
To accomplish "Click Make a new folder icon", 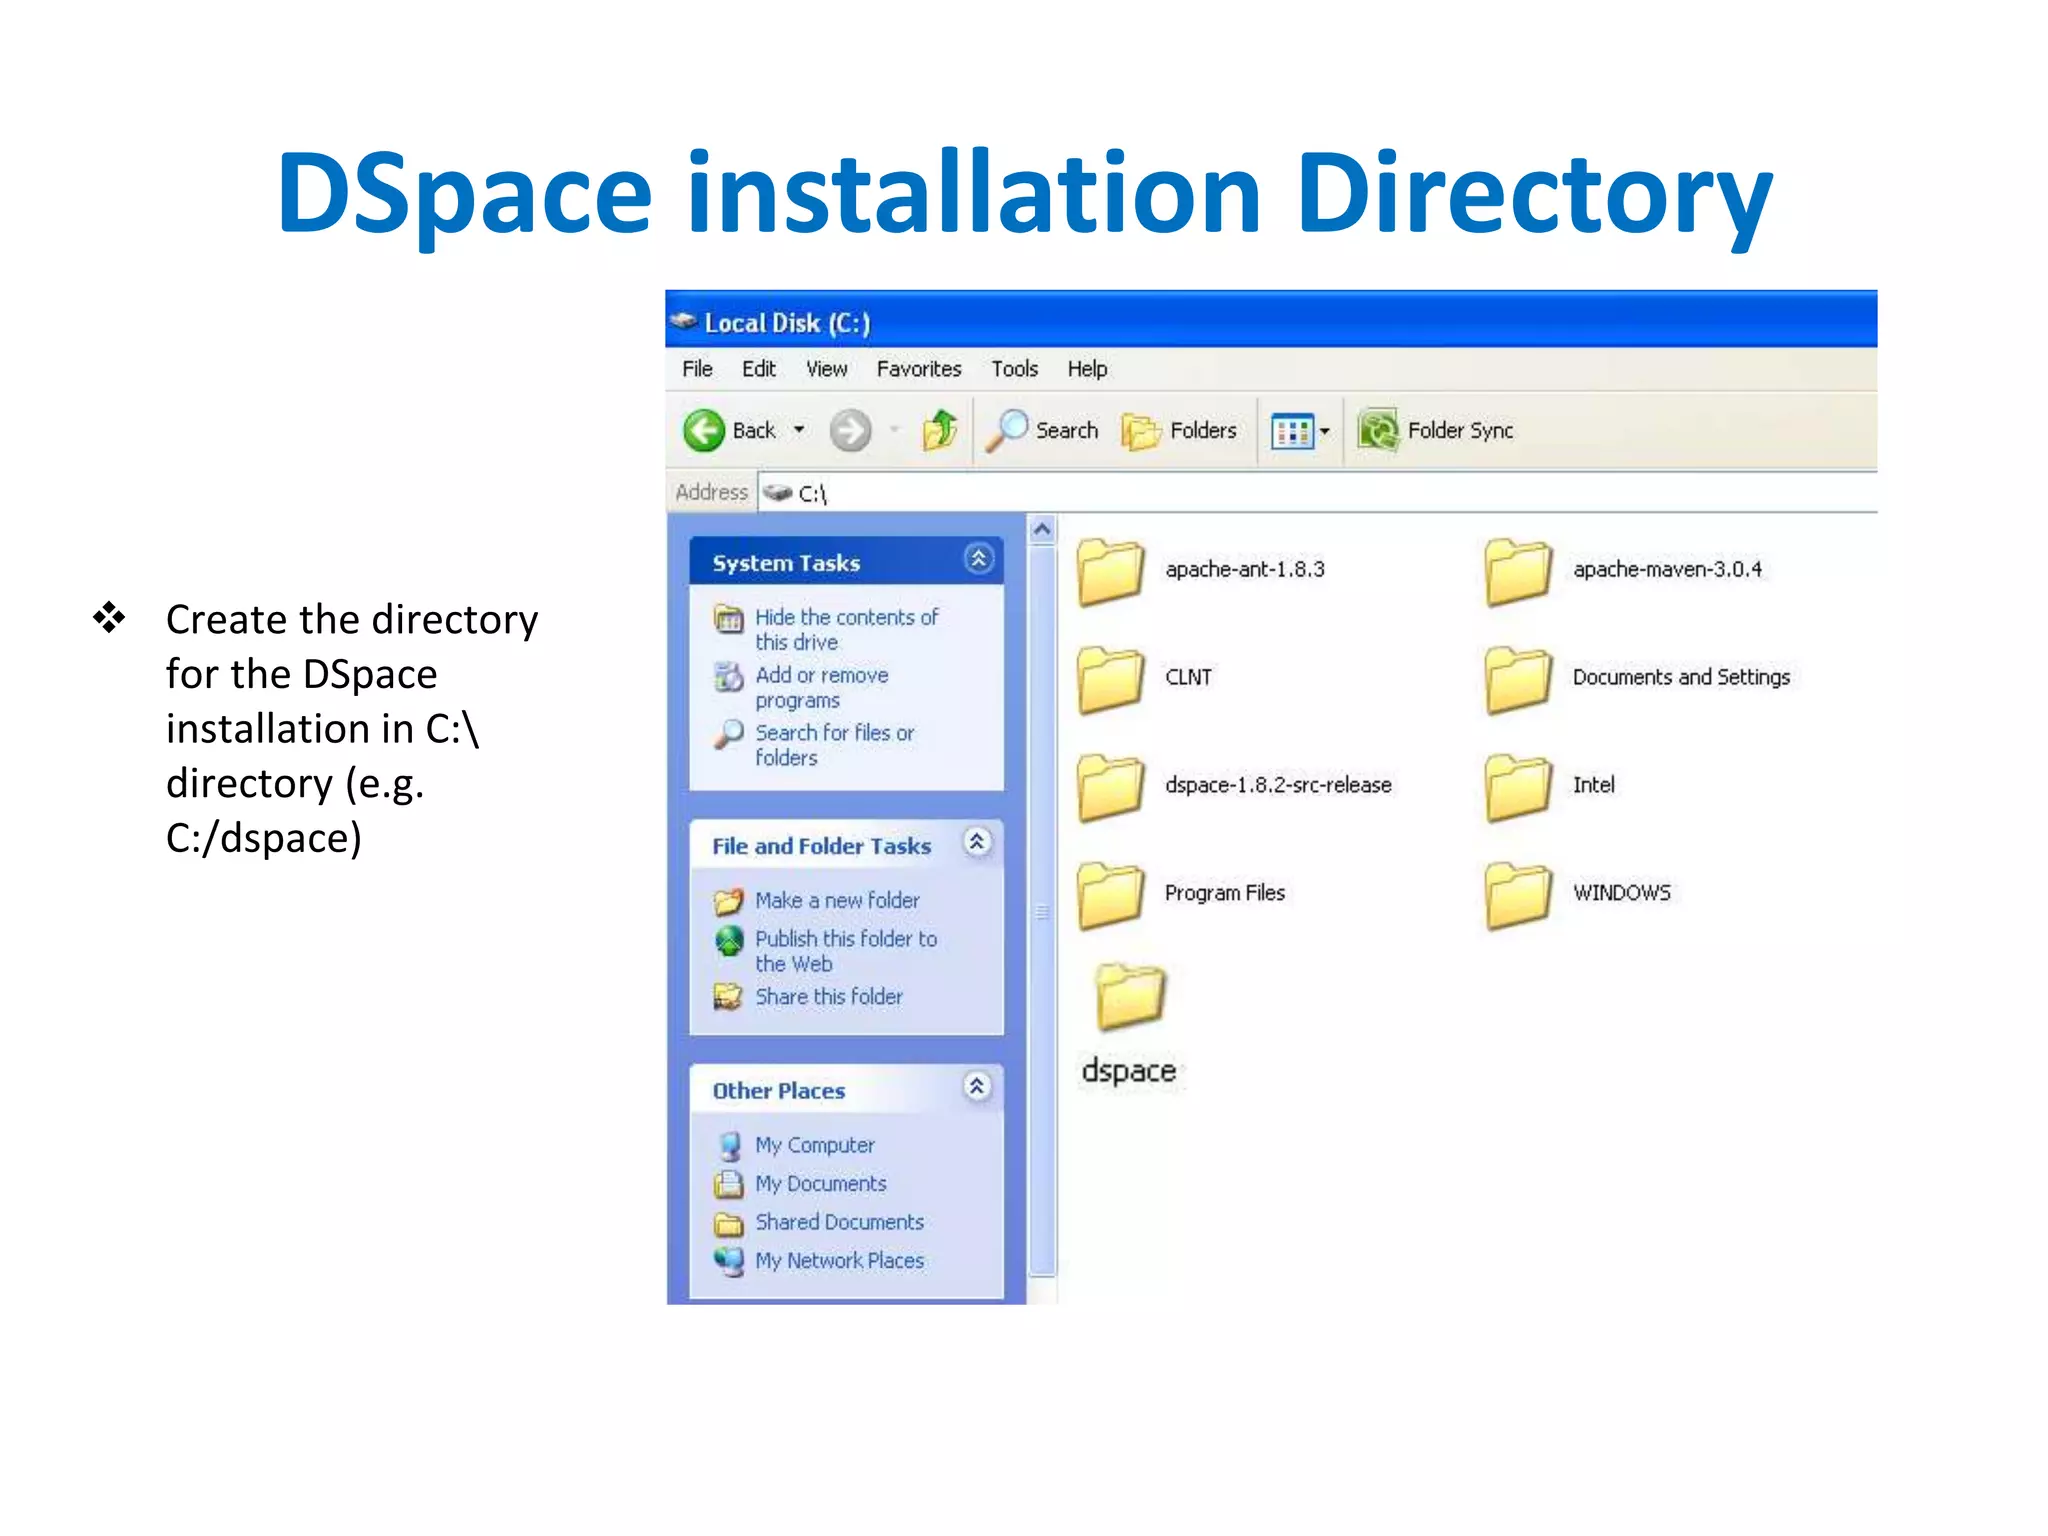I will pos(729,901).
